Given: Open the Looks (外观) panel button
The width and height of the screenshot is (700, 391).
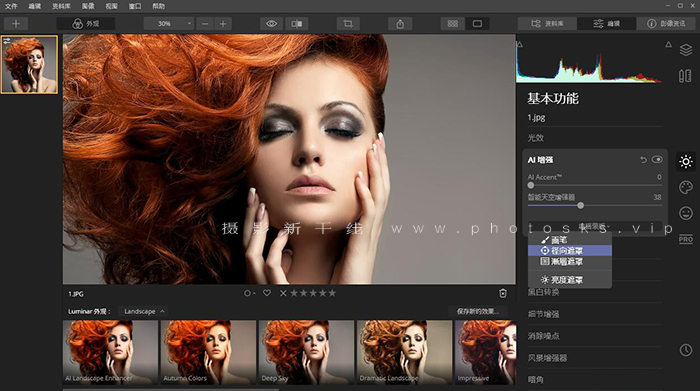Looking at the screenshot, I should (x=86, y=24).
